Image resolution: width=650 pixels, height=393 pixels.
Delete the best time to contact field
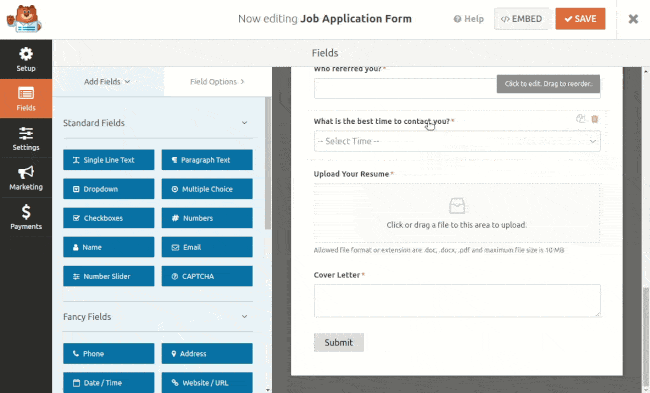[594, 119]
